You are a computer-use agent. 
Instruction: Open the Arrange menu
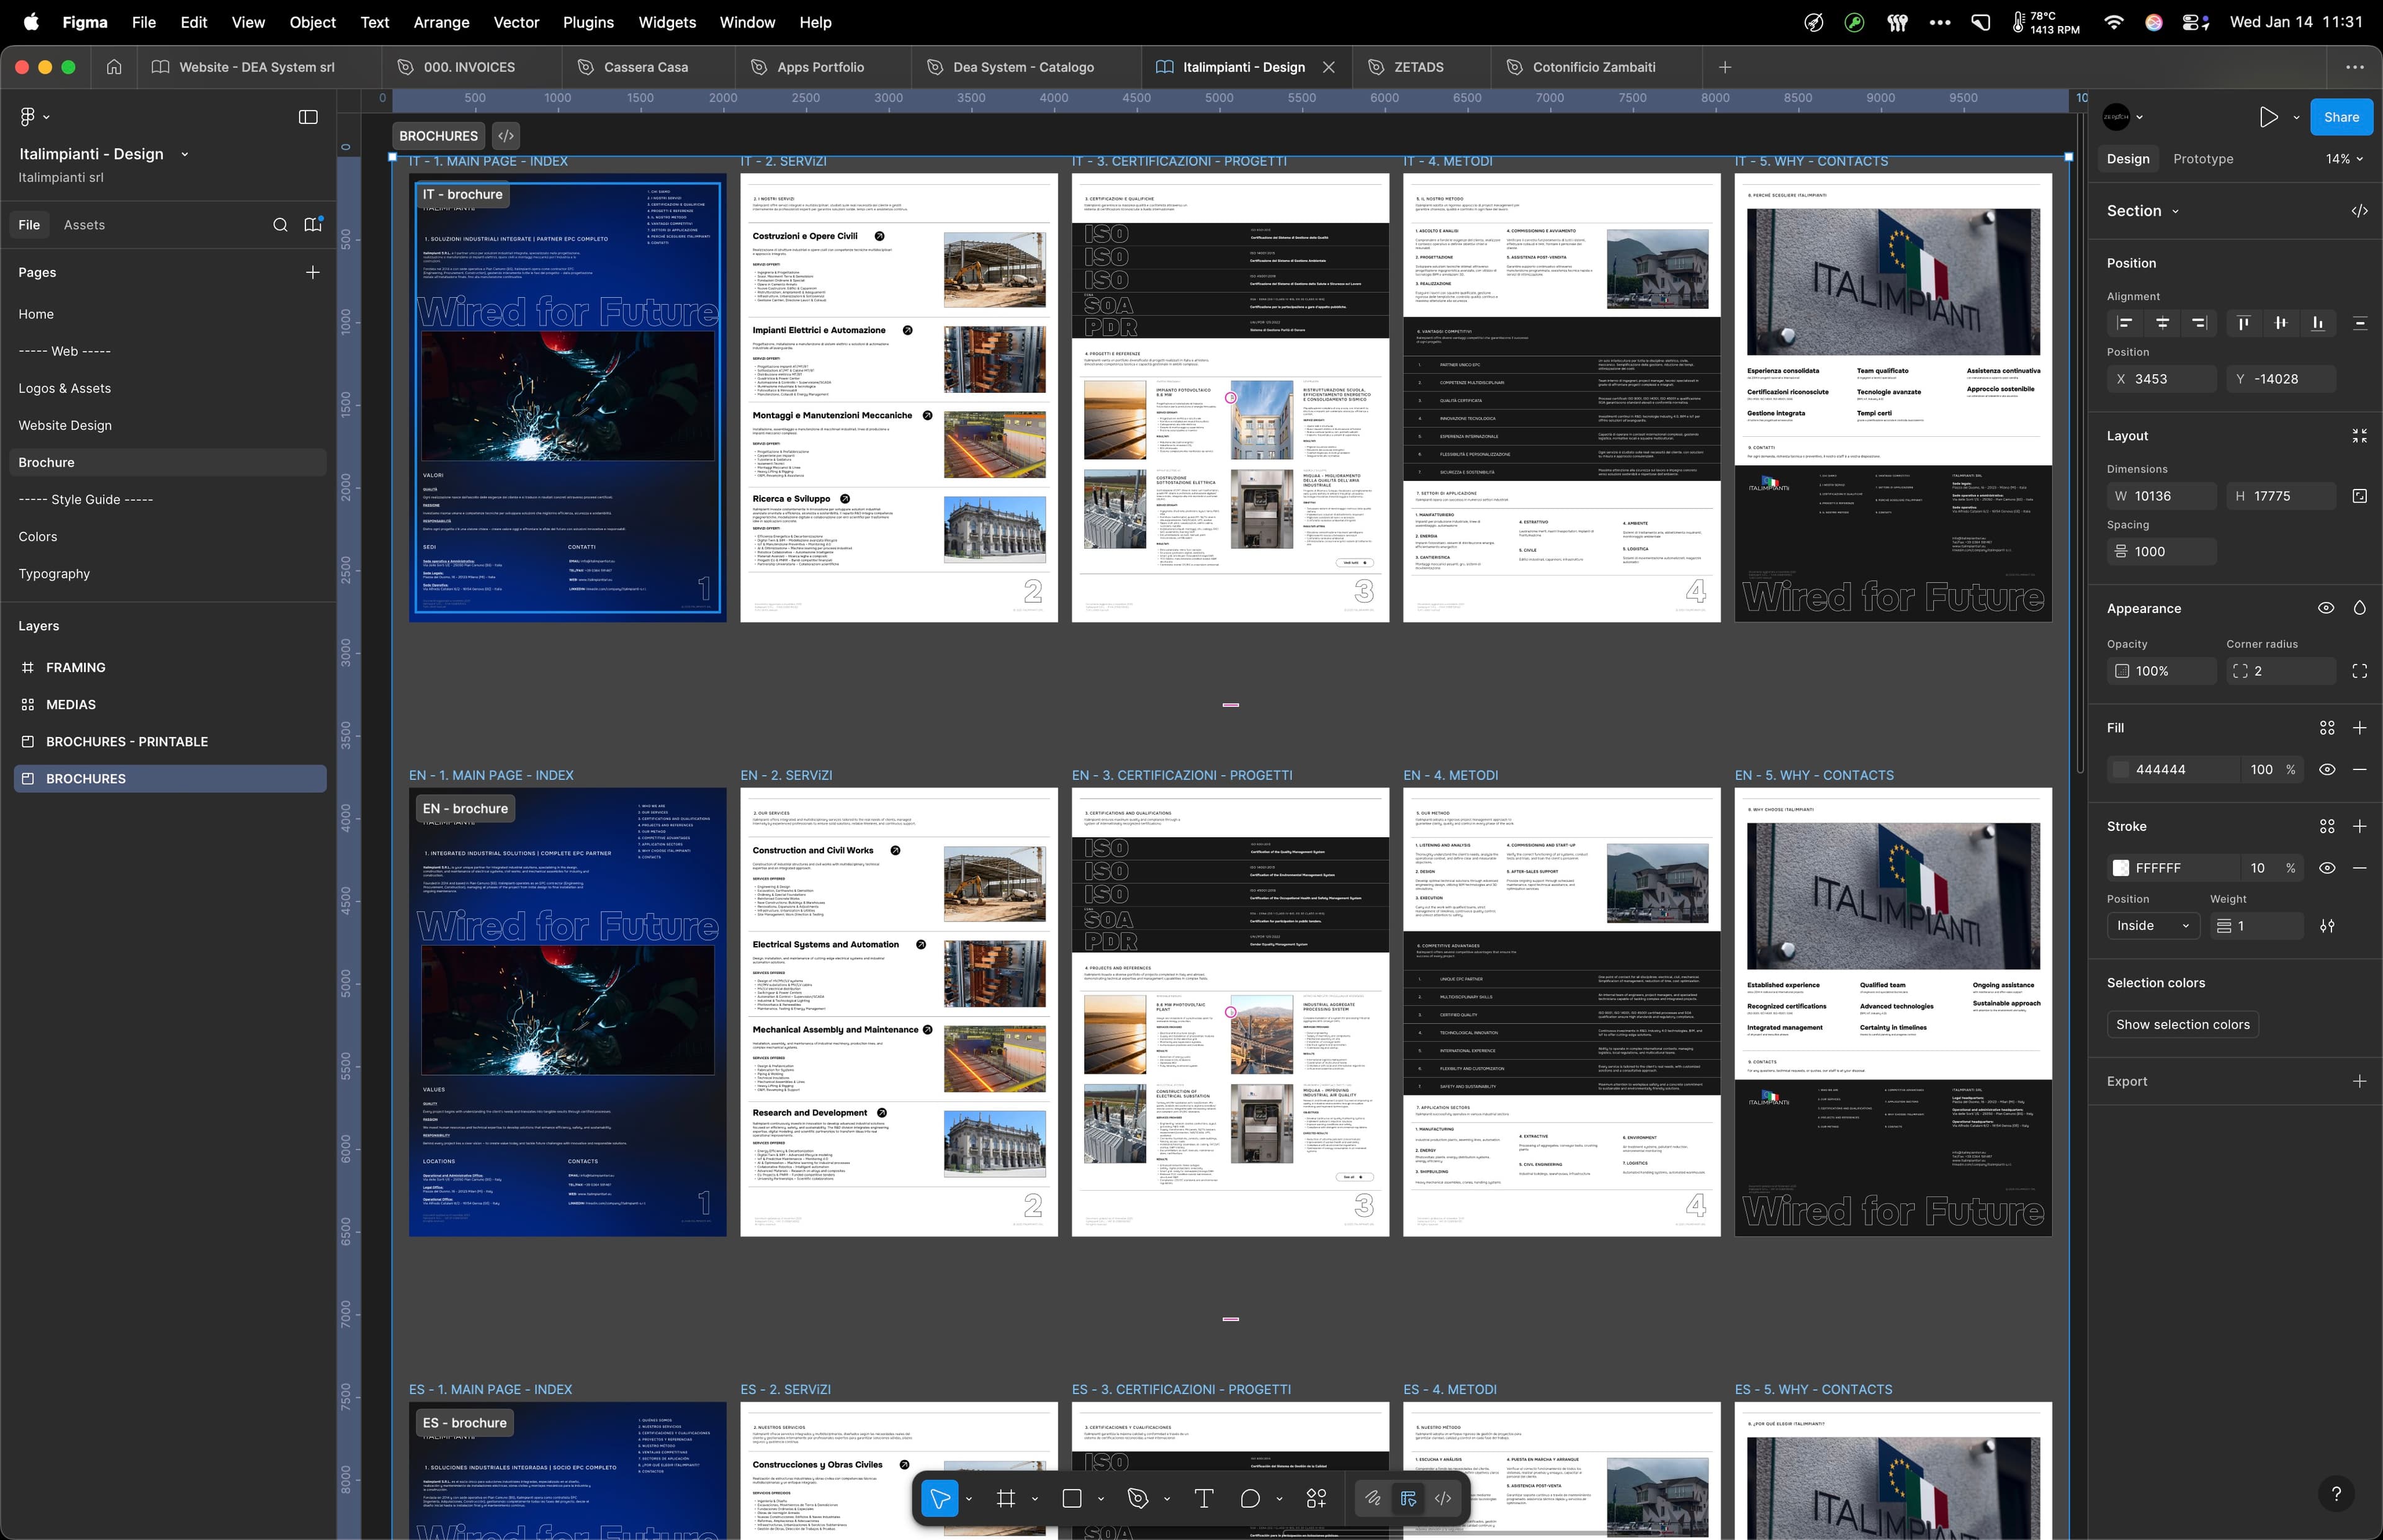[x=441, y=22]
